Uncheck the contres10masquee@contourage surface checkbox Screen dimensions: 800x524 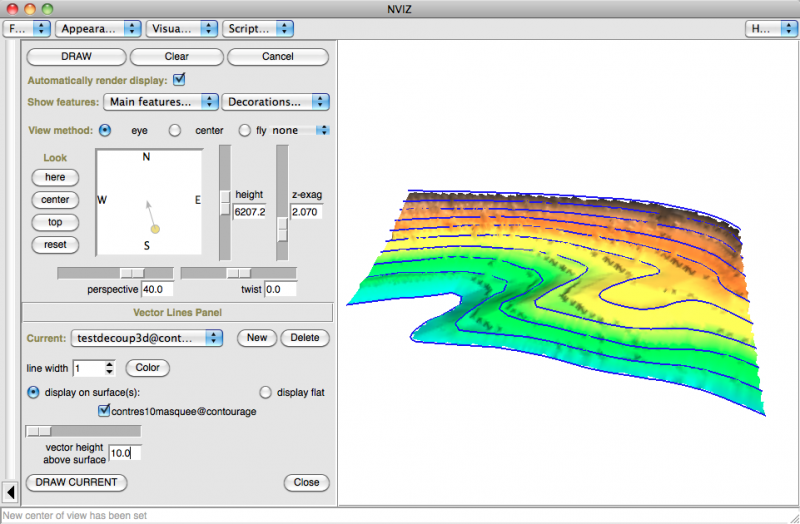click(104, 410)
